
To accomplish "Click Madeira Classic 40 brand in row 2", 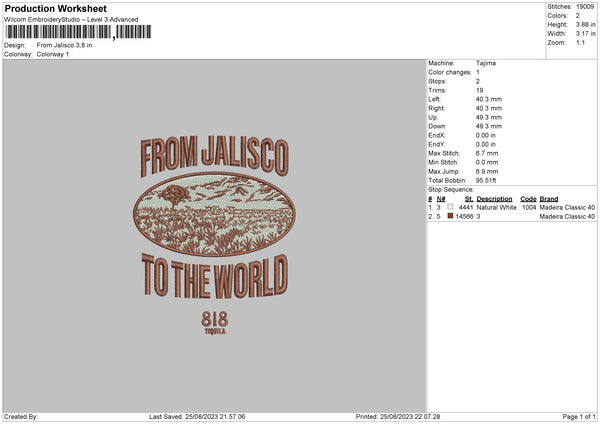I will 567,217.
